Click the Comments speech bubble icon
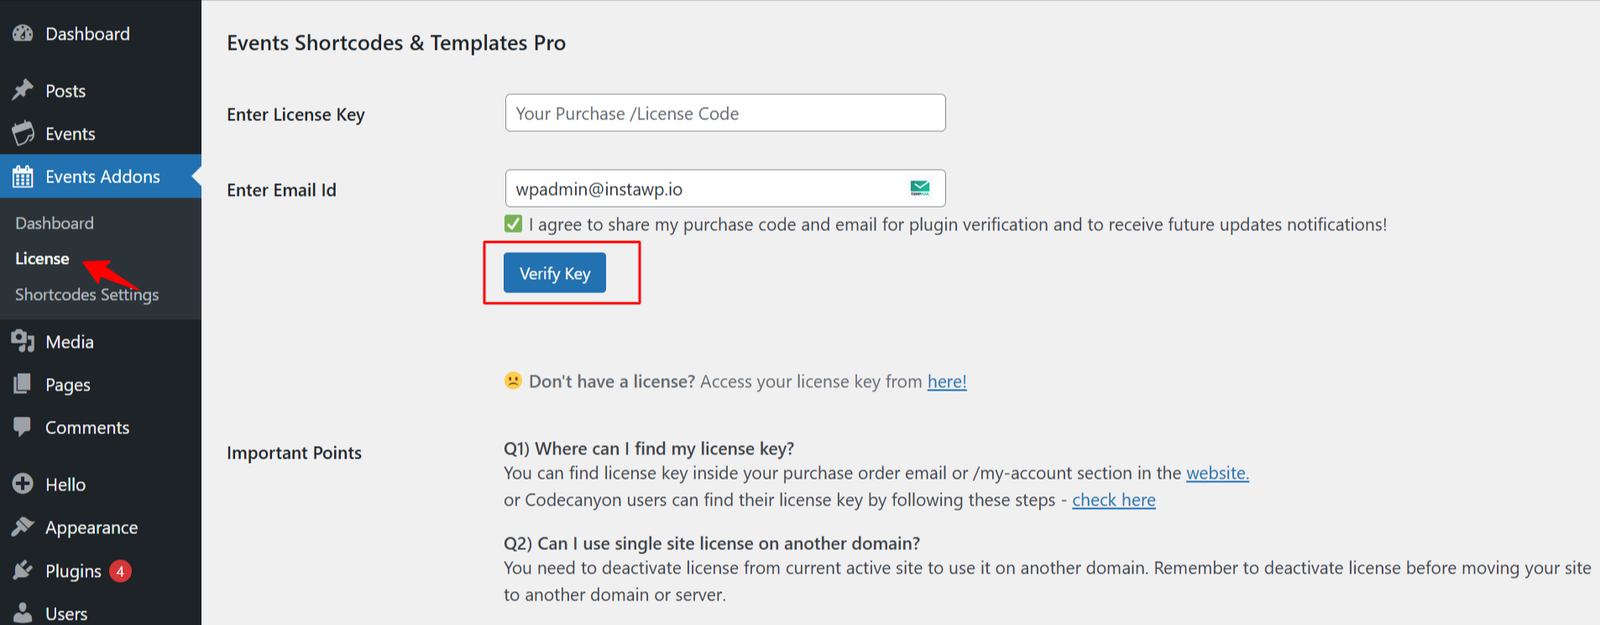Screen dimensions: 1600x625 coord(23,427)
